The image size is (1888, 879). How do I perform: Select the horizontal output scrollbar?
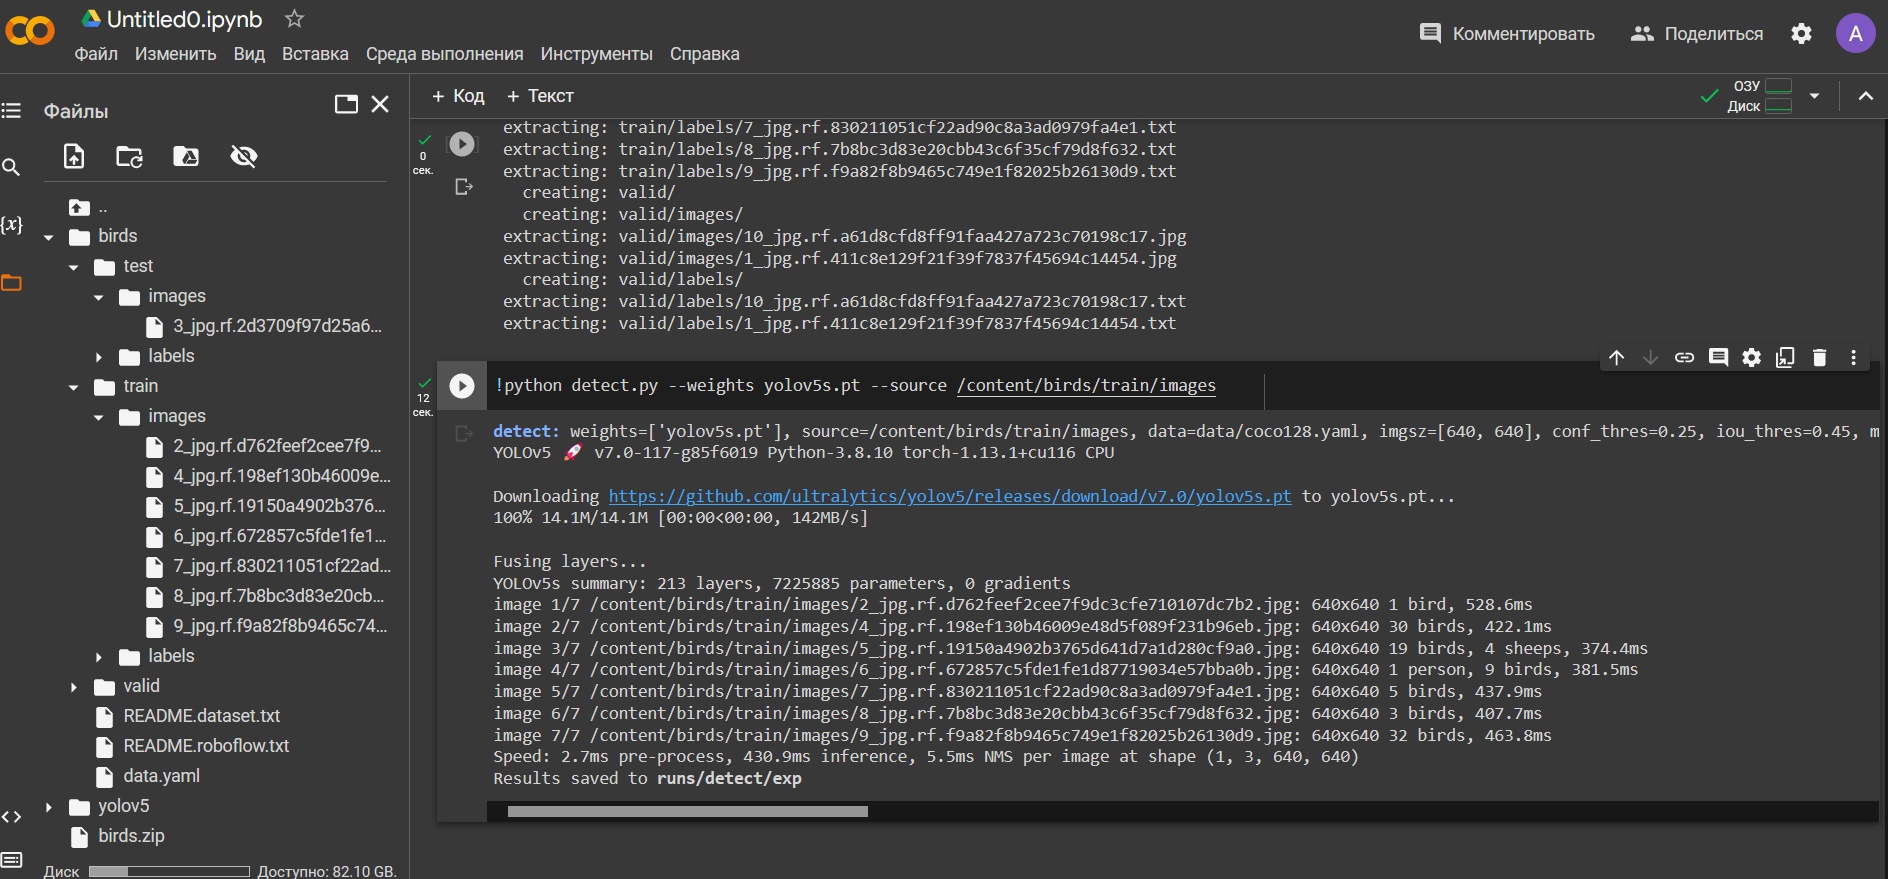pyautogui.click(x=688, y=812)
